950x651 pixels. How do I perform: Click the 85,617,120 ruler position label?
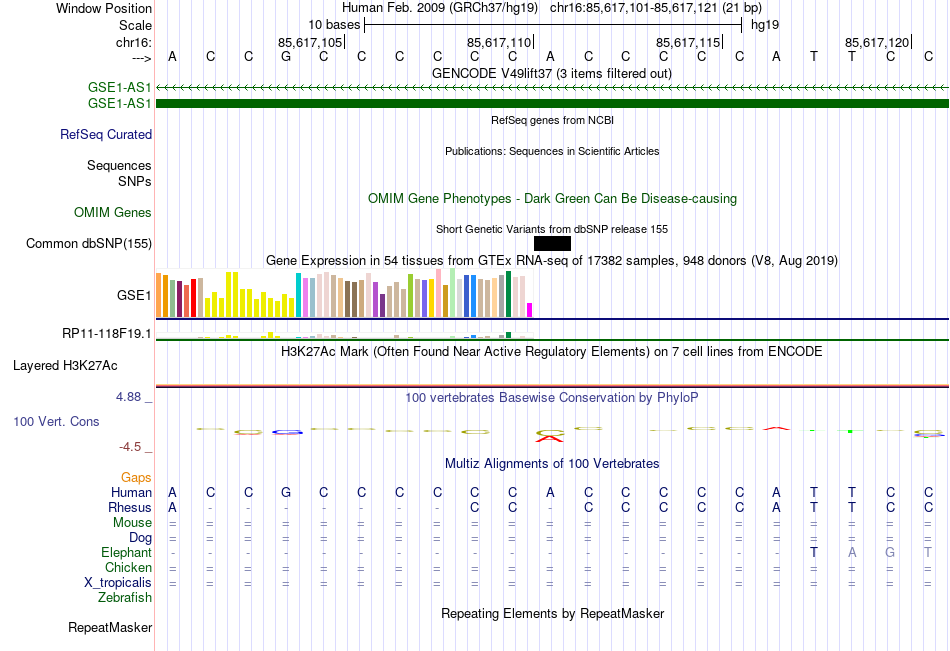point(877,42)
